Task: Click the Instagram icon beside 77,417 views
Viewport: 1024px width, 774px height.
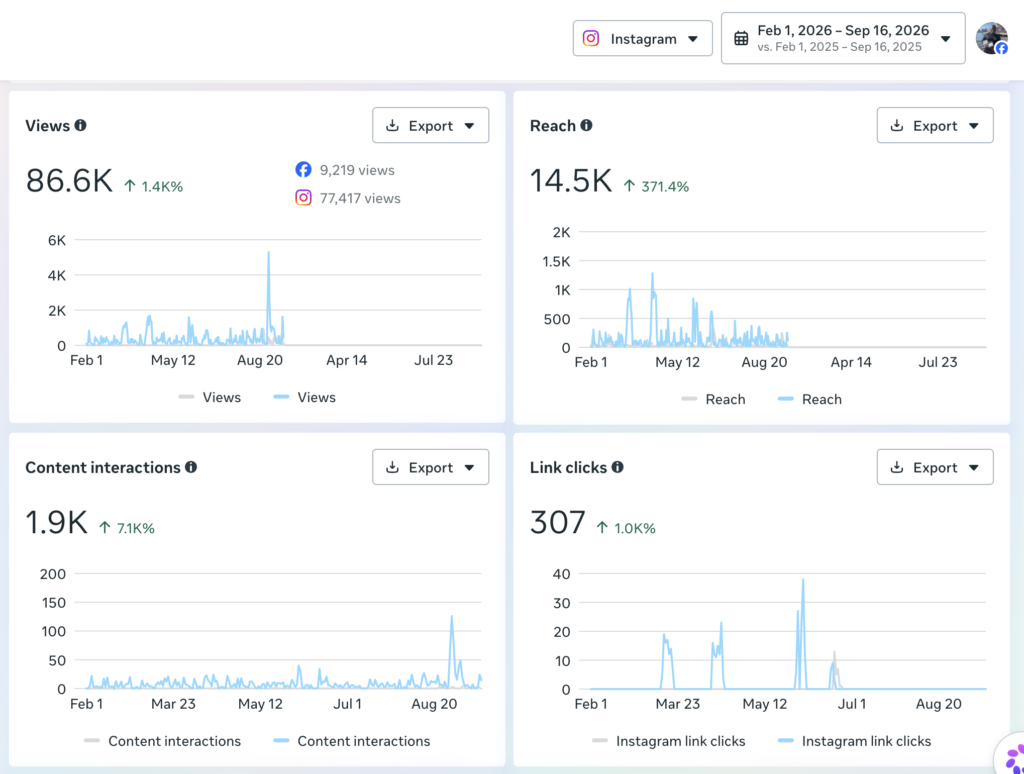Action: tap(304, 198)
